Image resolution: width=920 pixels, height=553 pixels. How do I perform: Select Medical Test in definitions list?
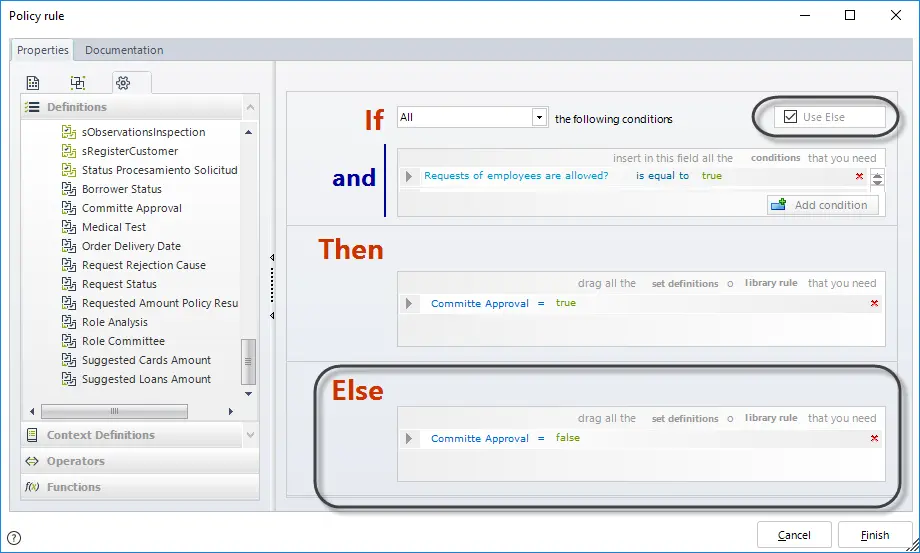pos(114,227)
